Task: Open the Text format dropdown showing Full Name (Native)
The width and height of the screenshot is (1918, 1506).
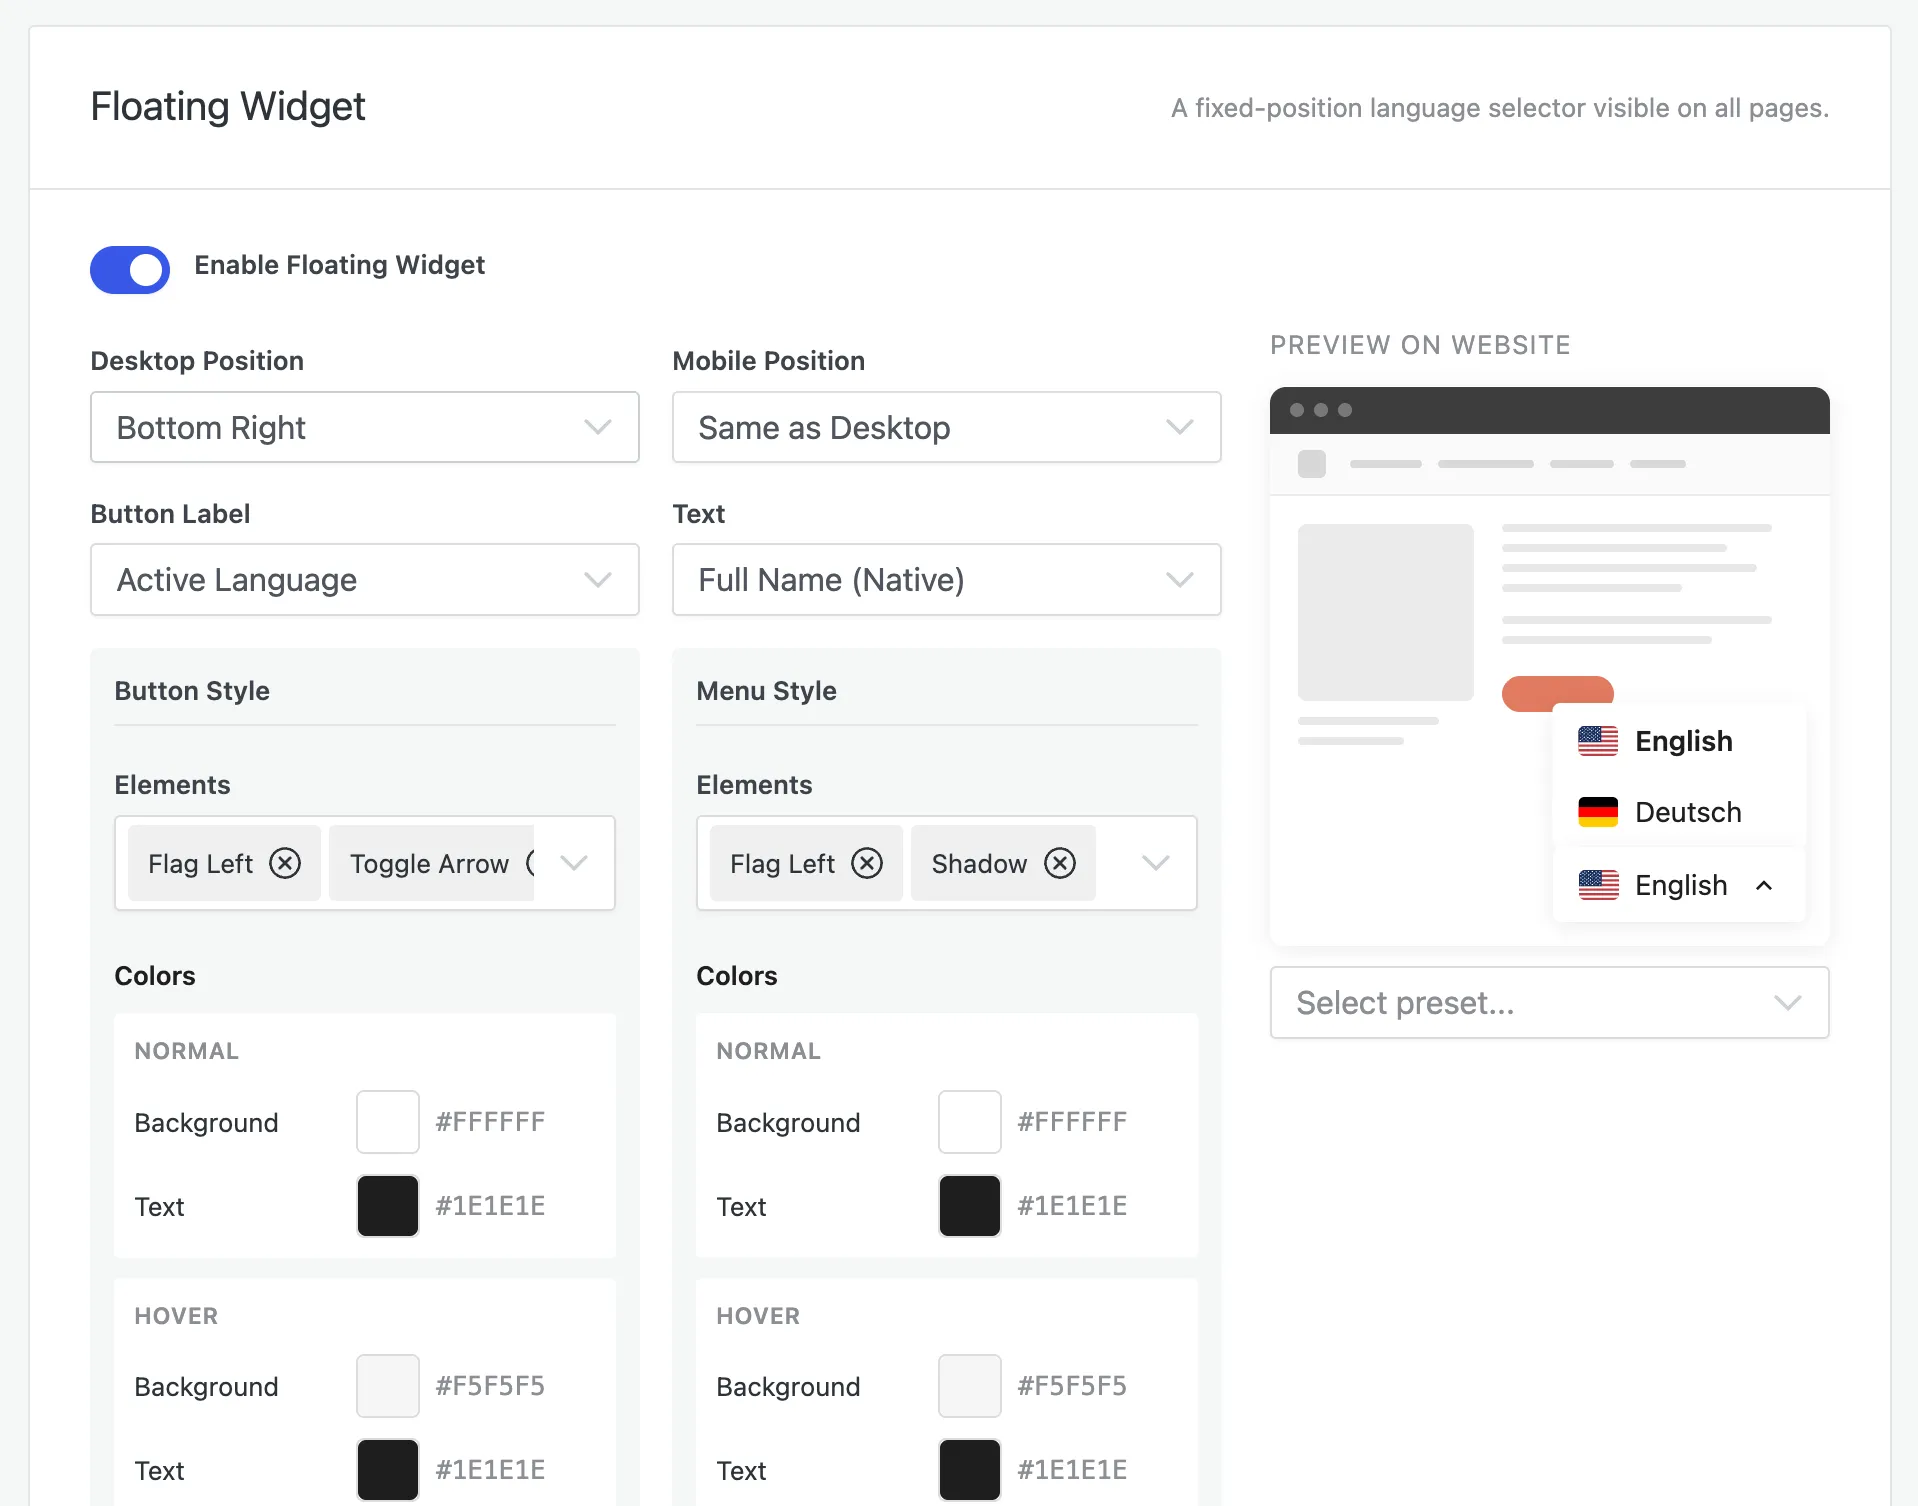Action: [x=947, y=580]
